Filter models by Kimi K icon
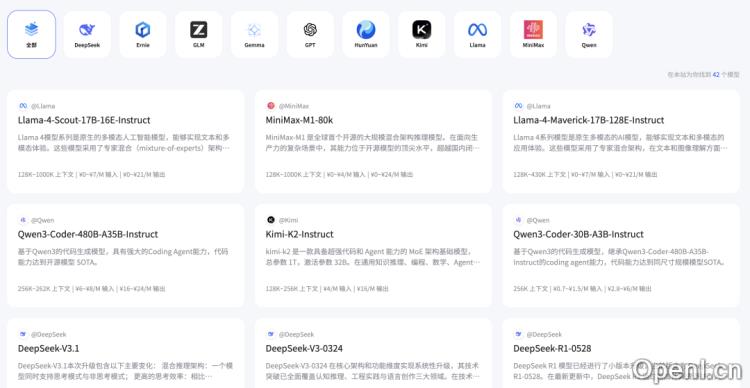This screenshot has width=750, height=388. click(422, 30)
